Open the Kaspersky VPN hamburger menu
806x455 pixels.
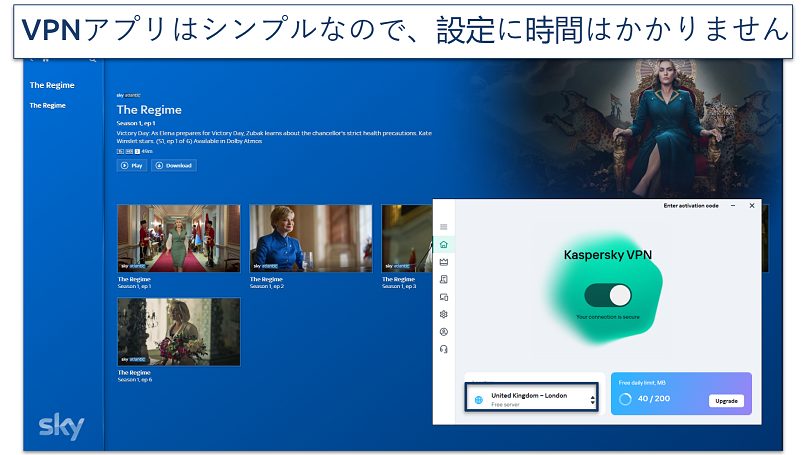(444, 227)
